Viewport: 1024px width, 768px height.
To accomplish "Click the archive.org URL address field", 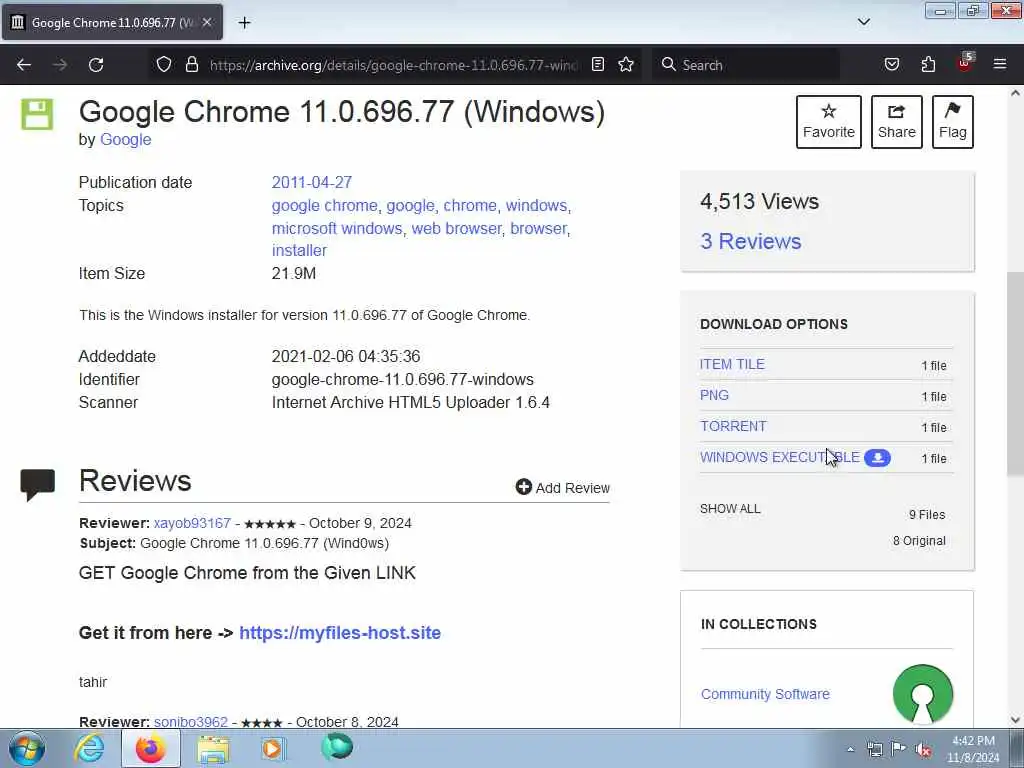I will [393, 65].
